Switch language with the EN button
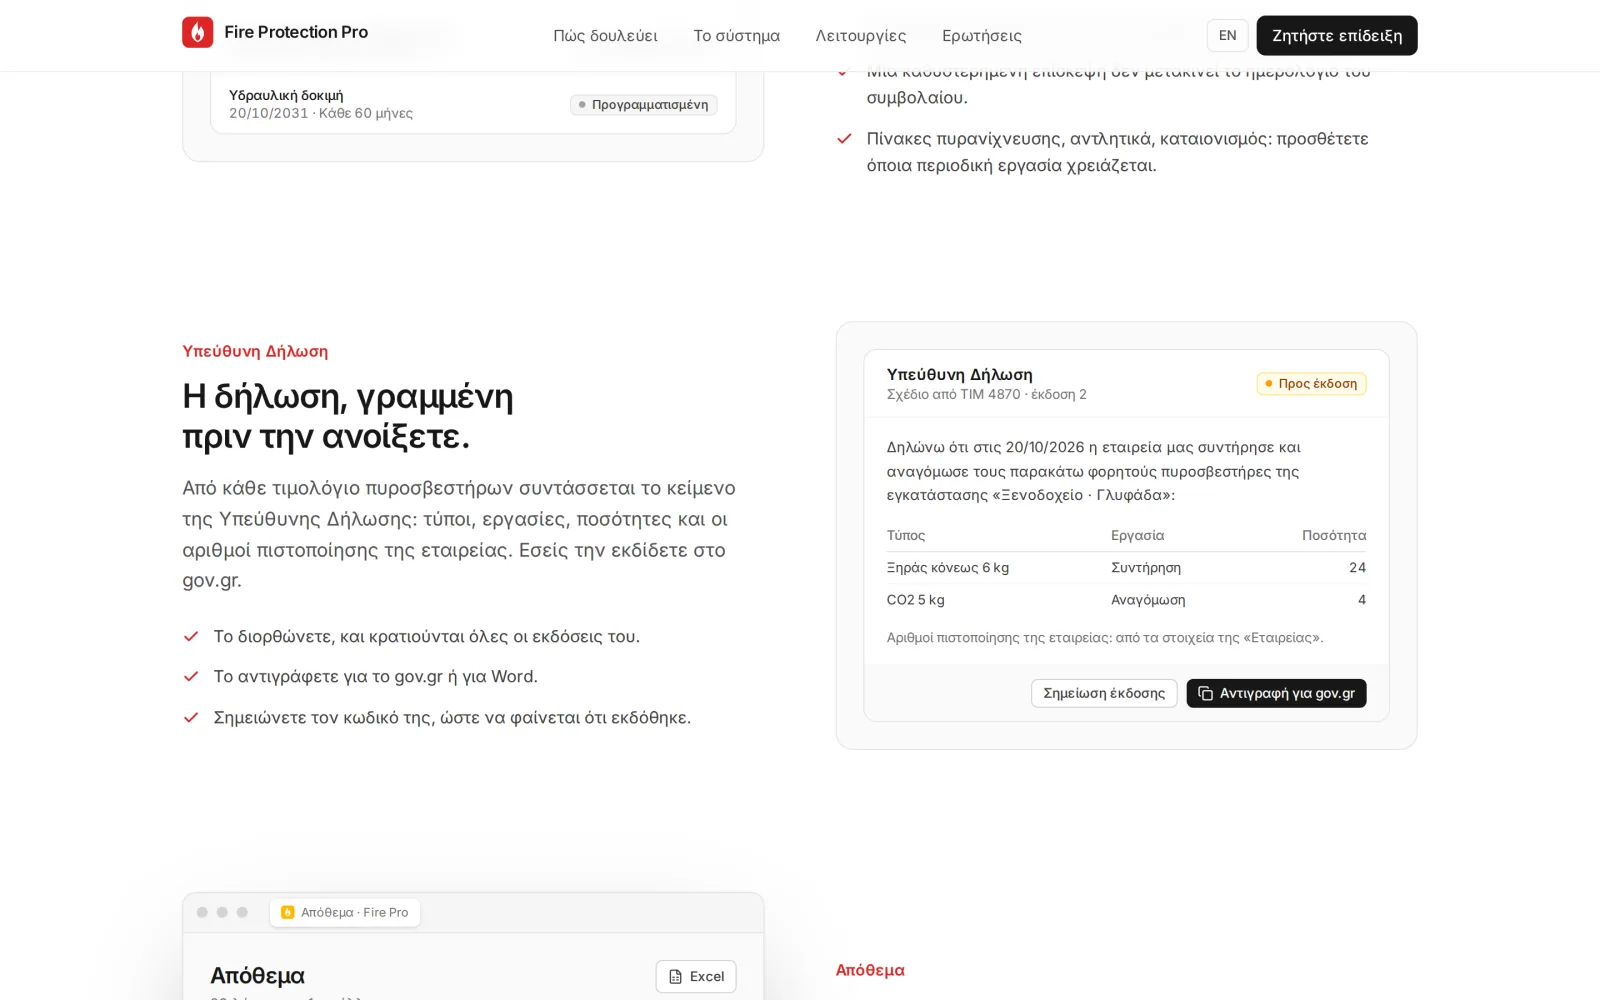This screenshot has height=1000, width=1600. 1227,35
